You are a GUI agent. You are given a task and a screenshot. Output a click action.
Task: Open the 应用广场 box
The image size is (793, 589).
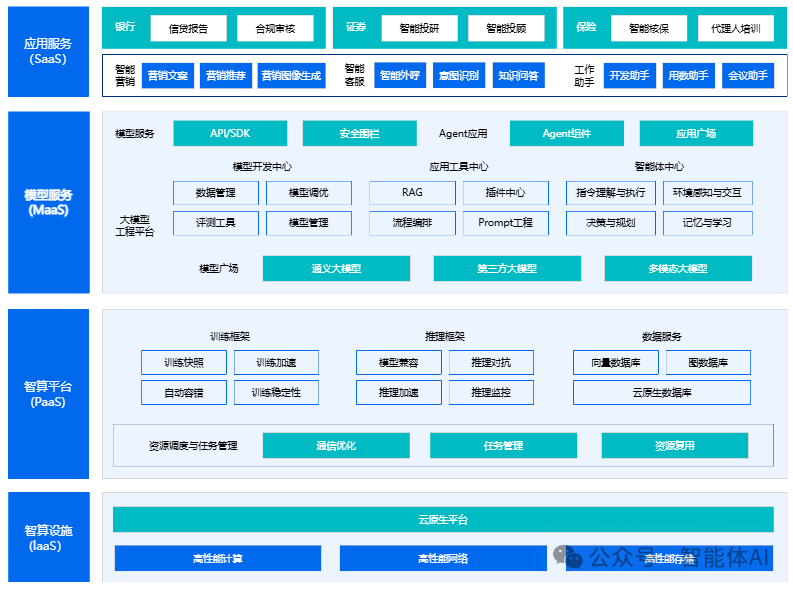[x=696, y=133]
